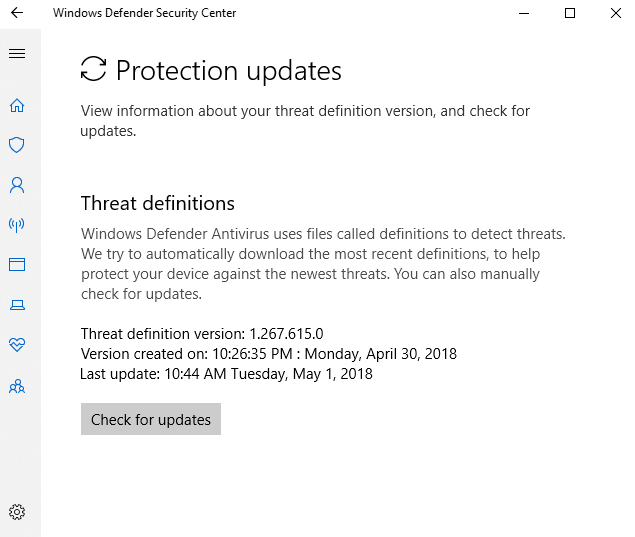Image resolution: width=635 pixels, height=537 pixels.
Task: Click the Threat definitions section heading
Action: pyautogui.click(x=158, y=204)
